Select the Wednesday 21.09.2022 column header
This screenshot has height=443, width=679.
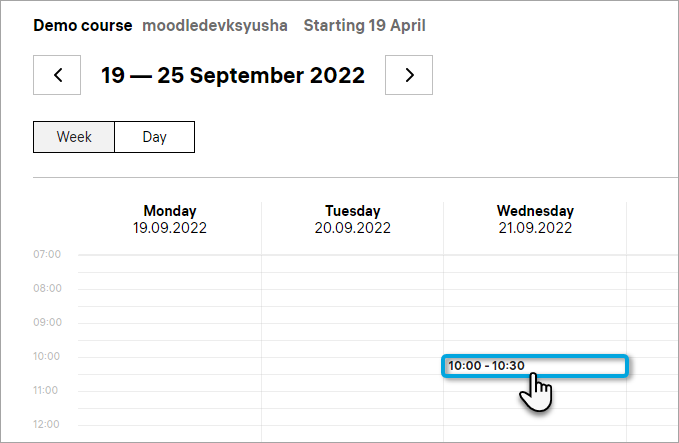(x=535, y=219)
